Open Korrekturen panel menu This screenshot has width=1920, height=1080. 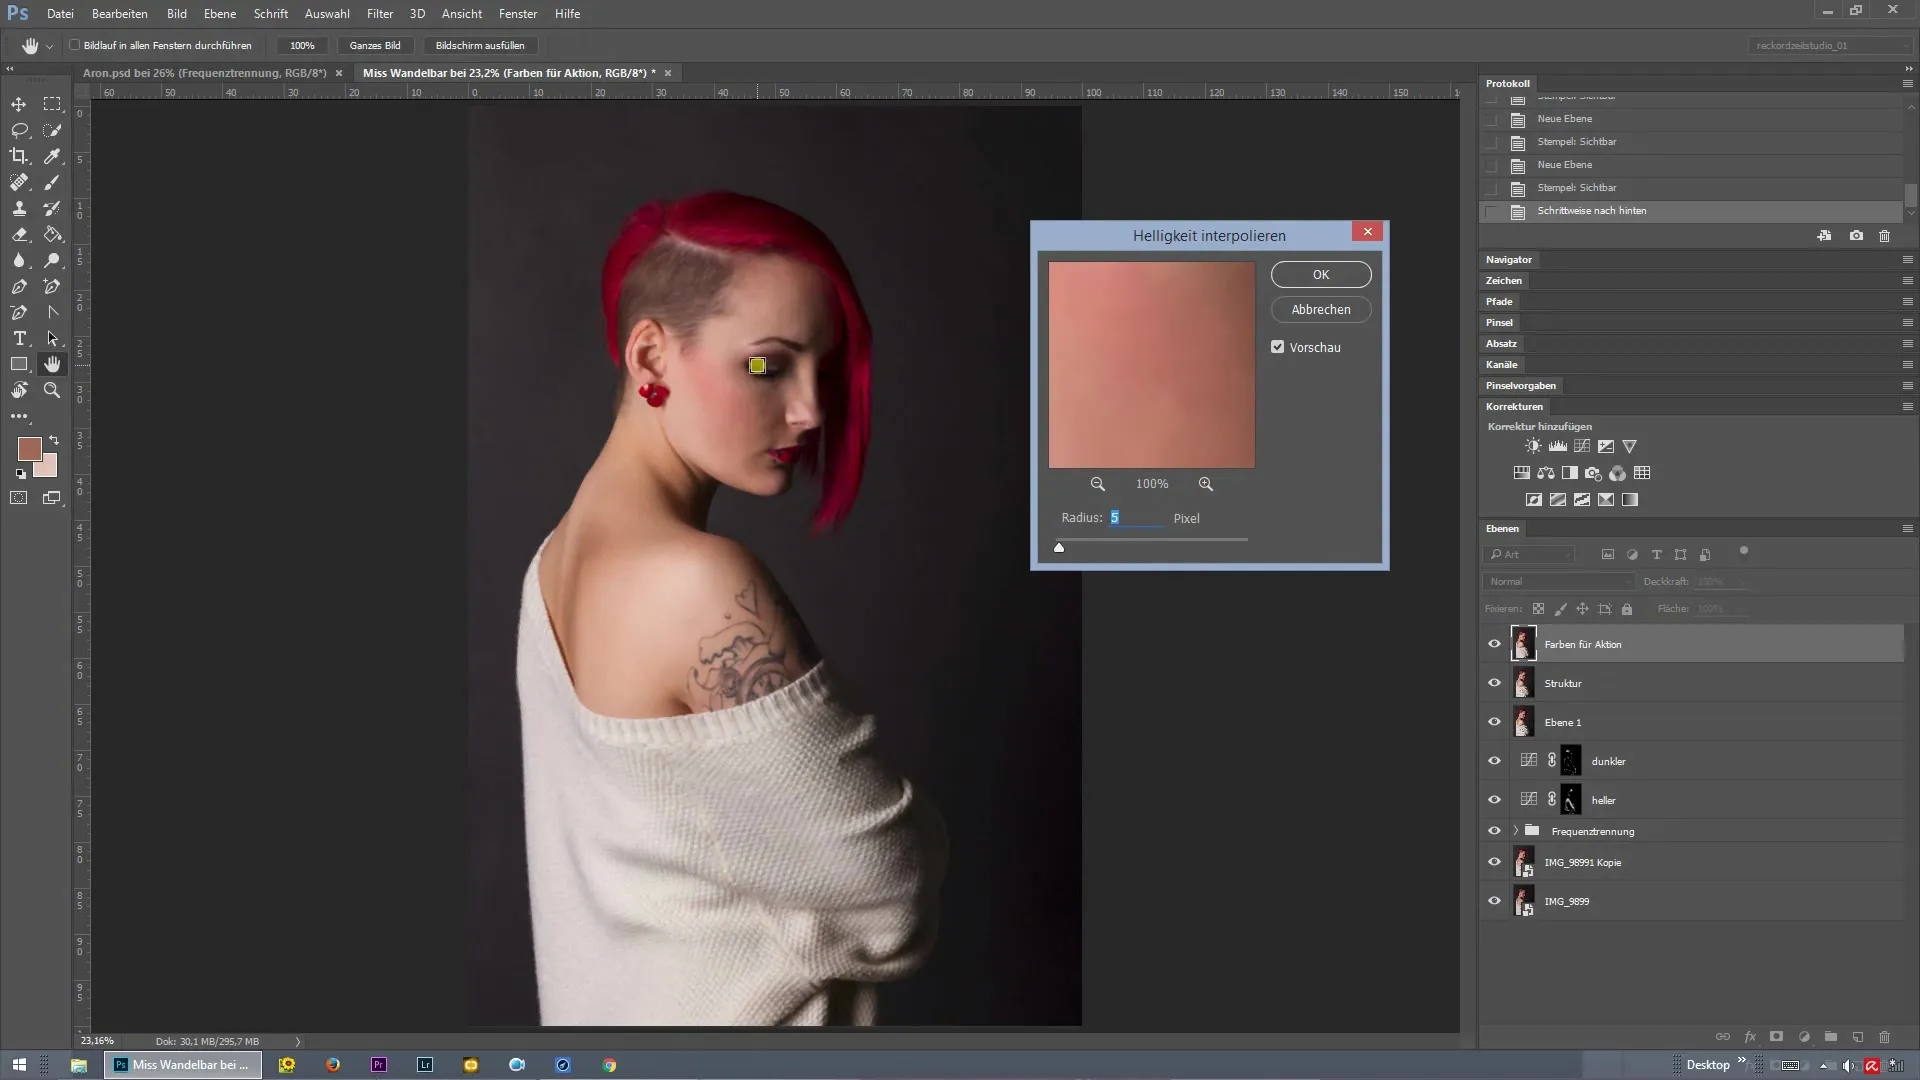click(x=1907, y=407)
